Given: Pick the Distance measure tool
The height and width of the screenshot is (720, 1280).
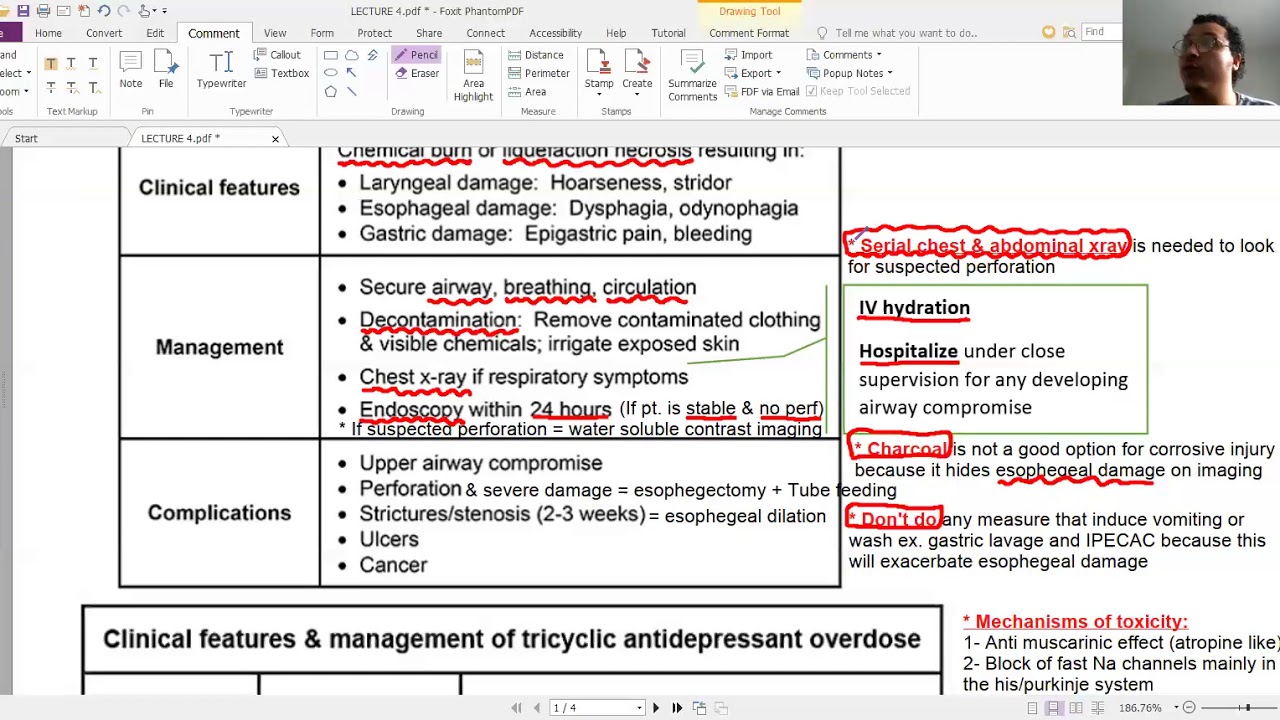Looking at the screenshot, I should point(536,55).
